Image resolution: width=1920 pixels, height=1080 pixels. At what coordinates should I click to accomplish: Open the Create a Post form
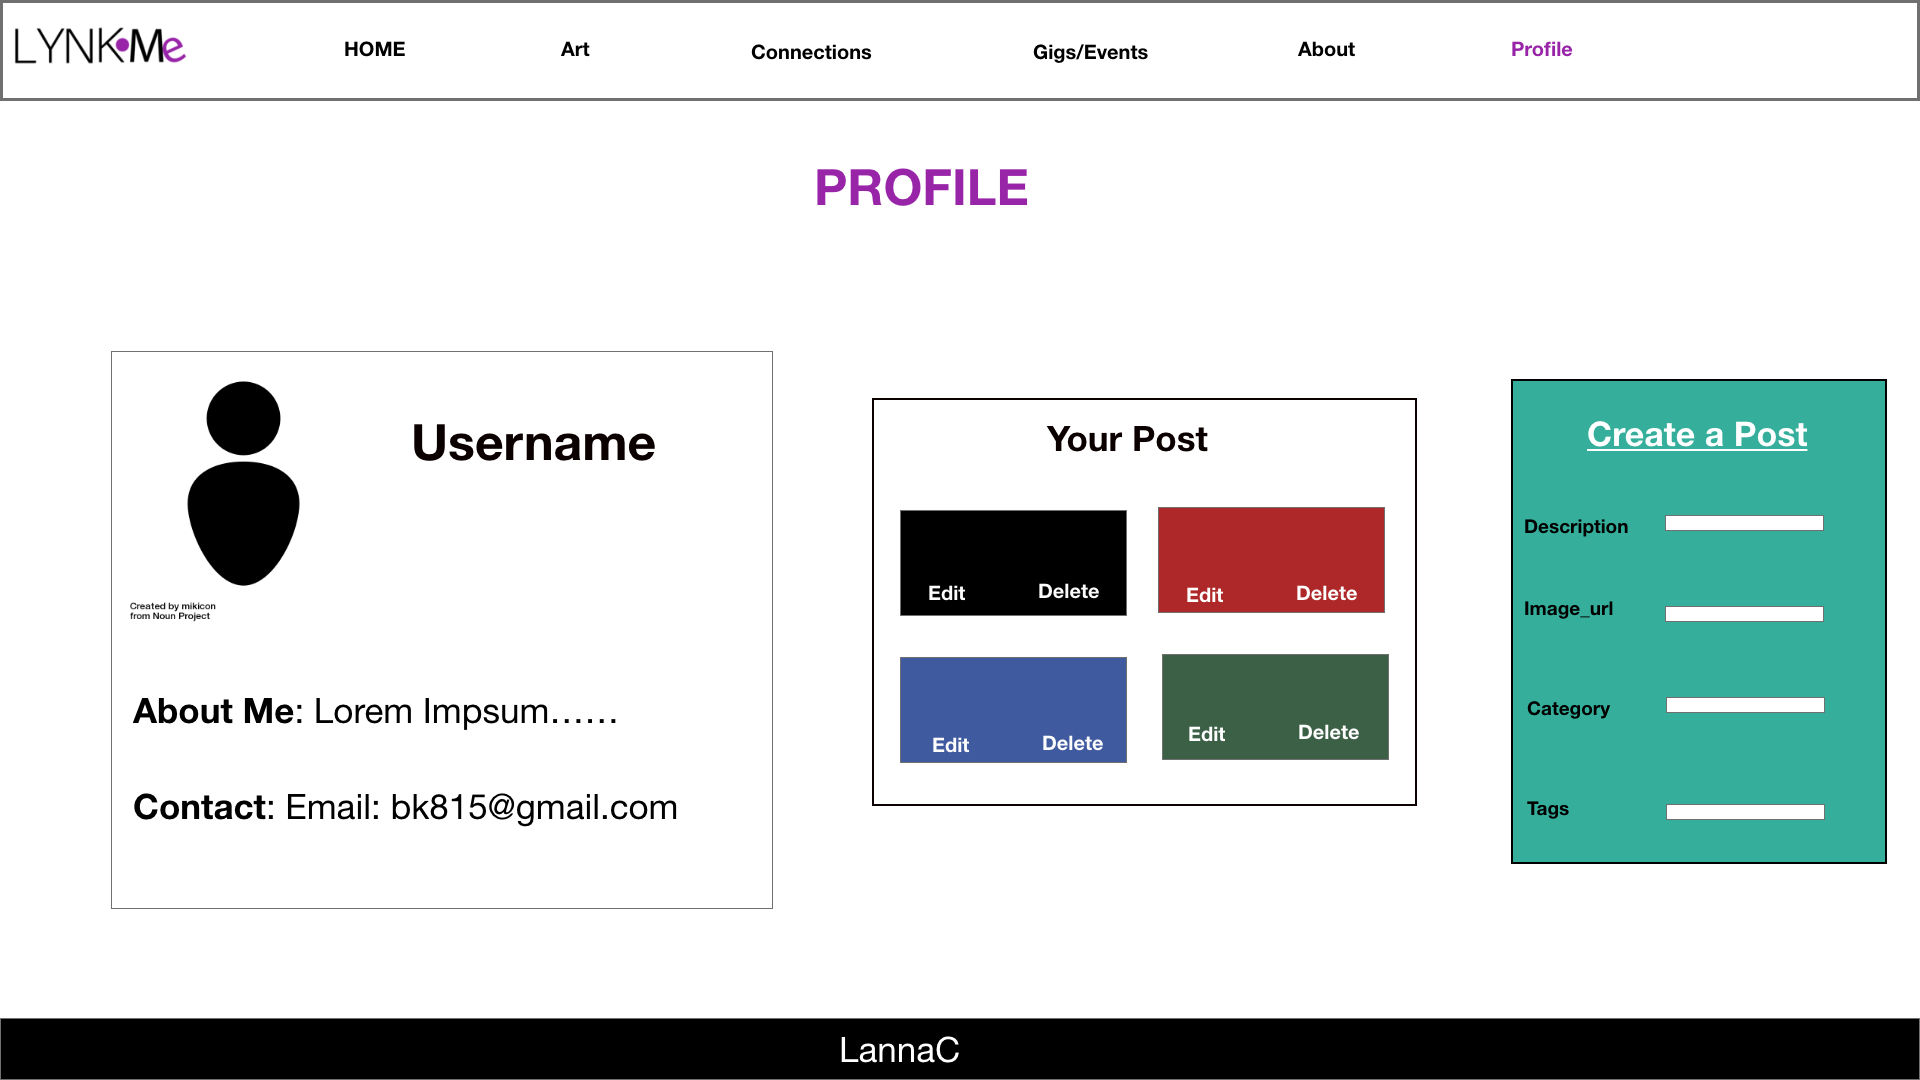tap(1697, 434)
